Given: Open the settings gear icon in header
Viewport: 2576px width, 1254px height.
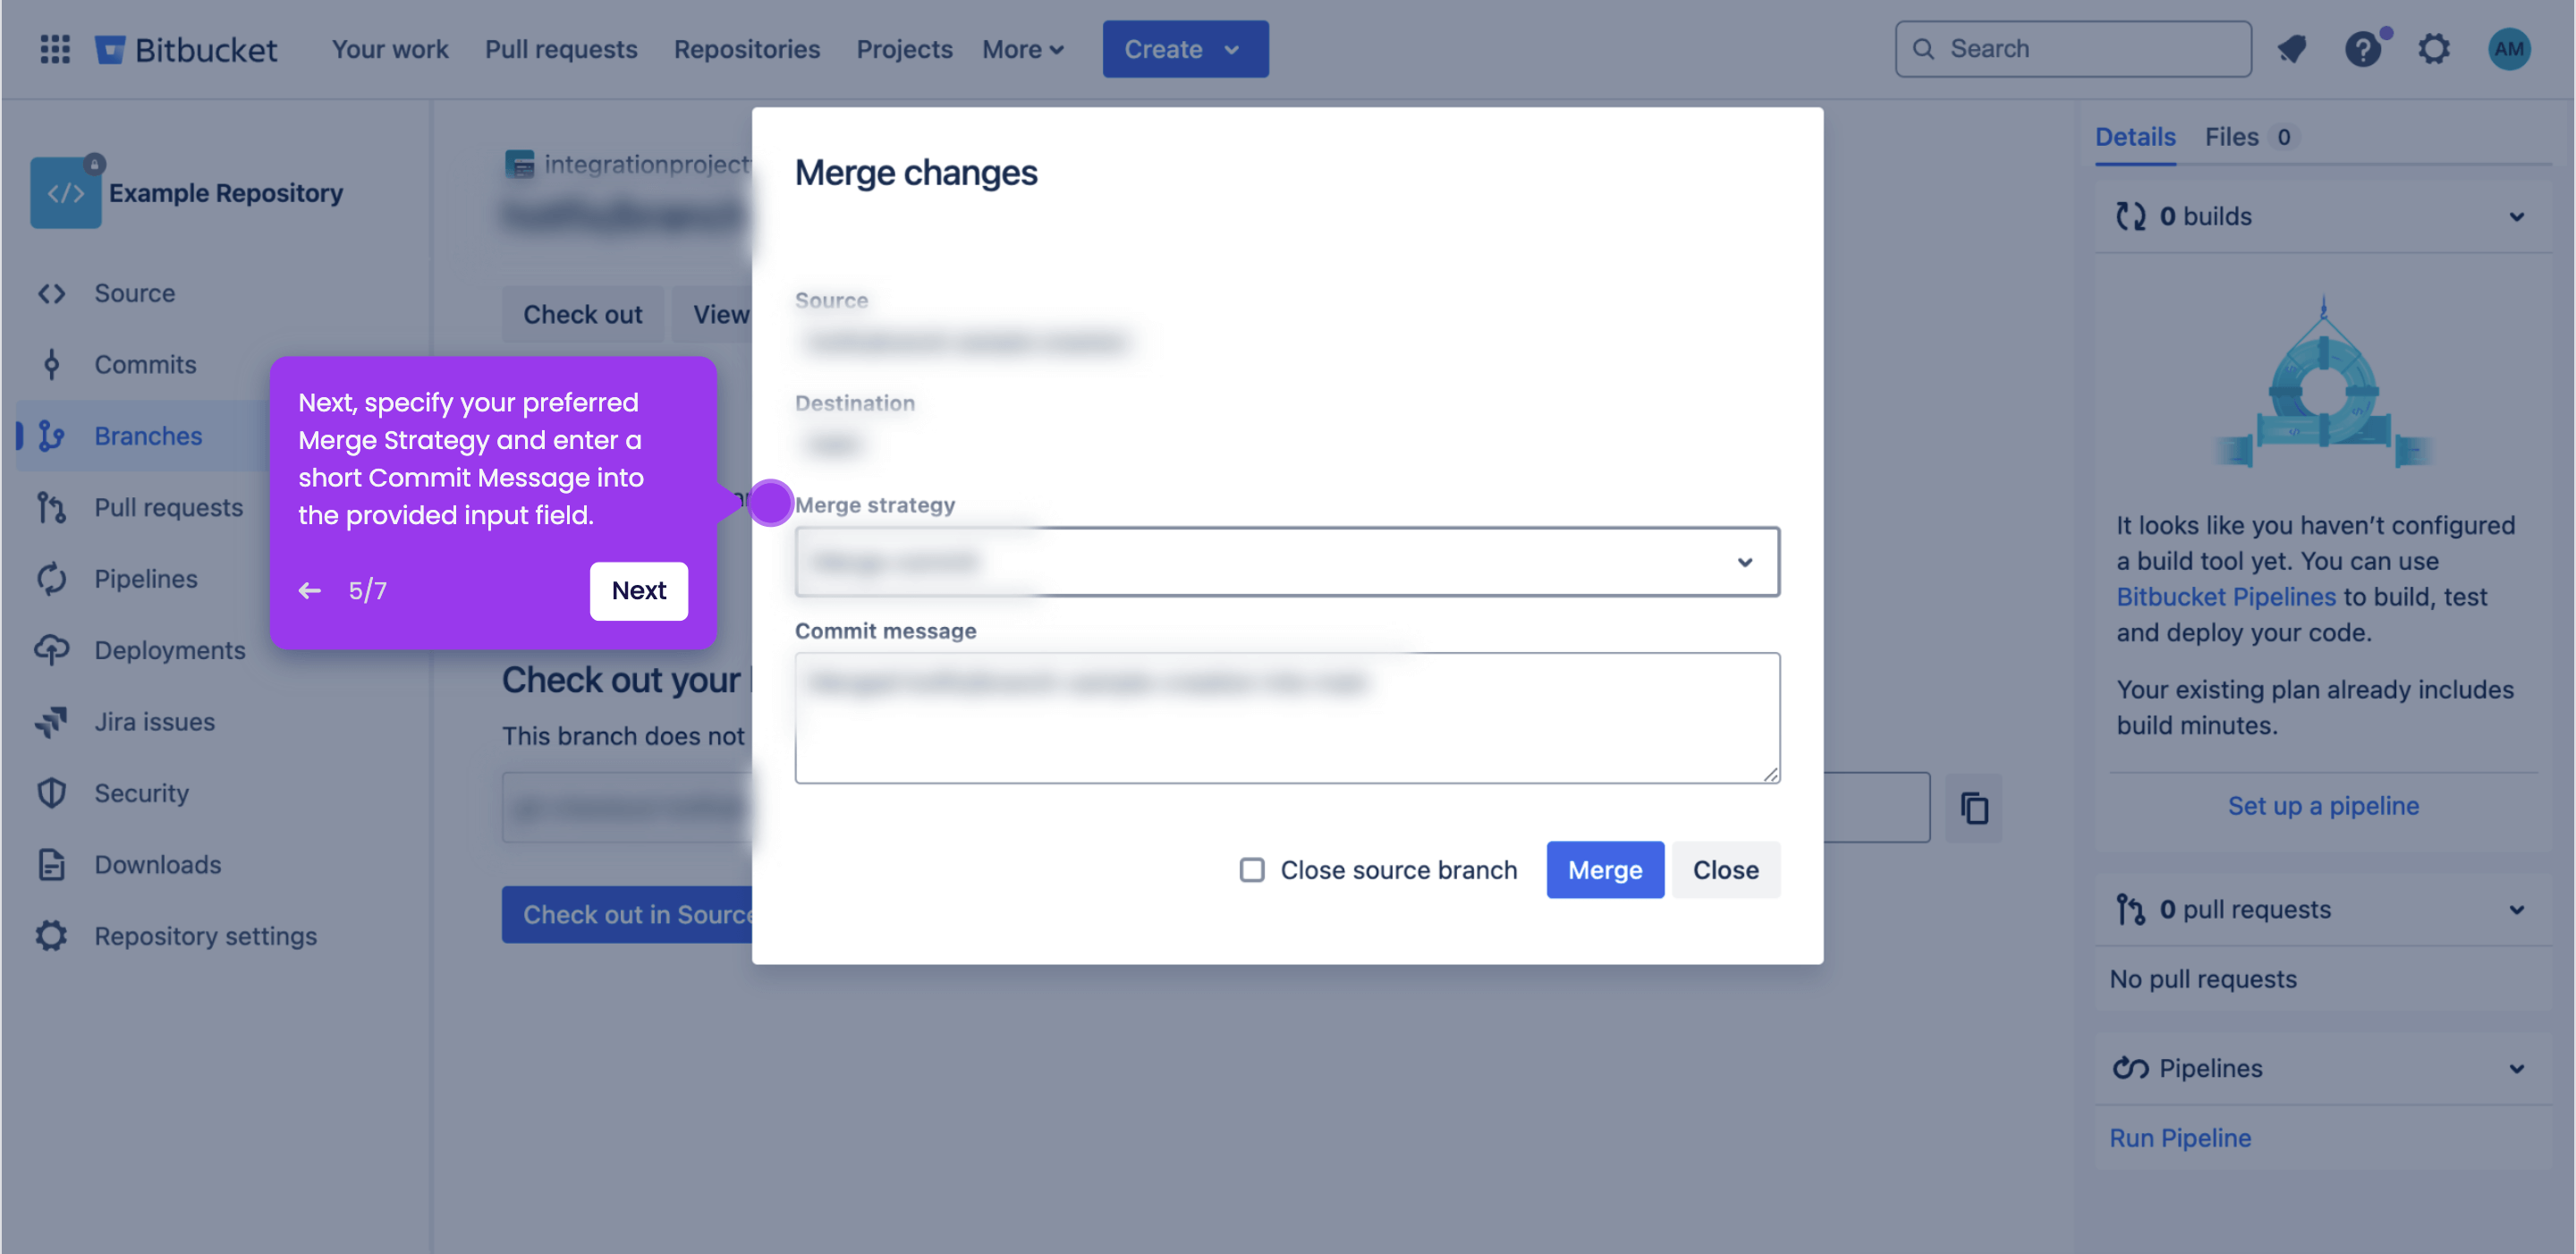Looking at the screenshot, I should (2434, 49).
